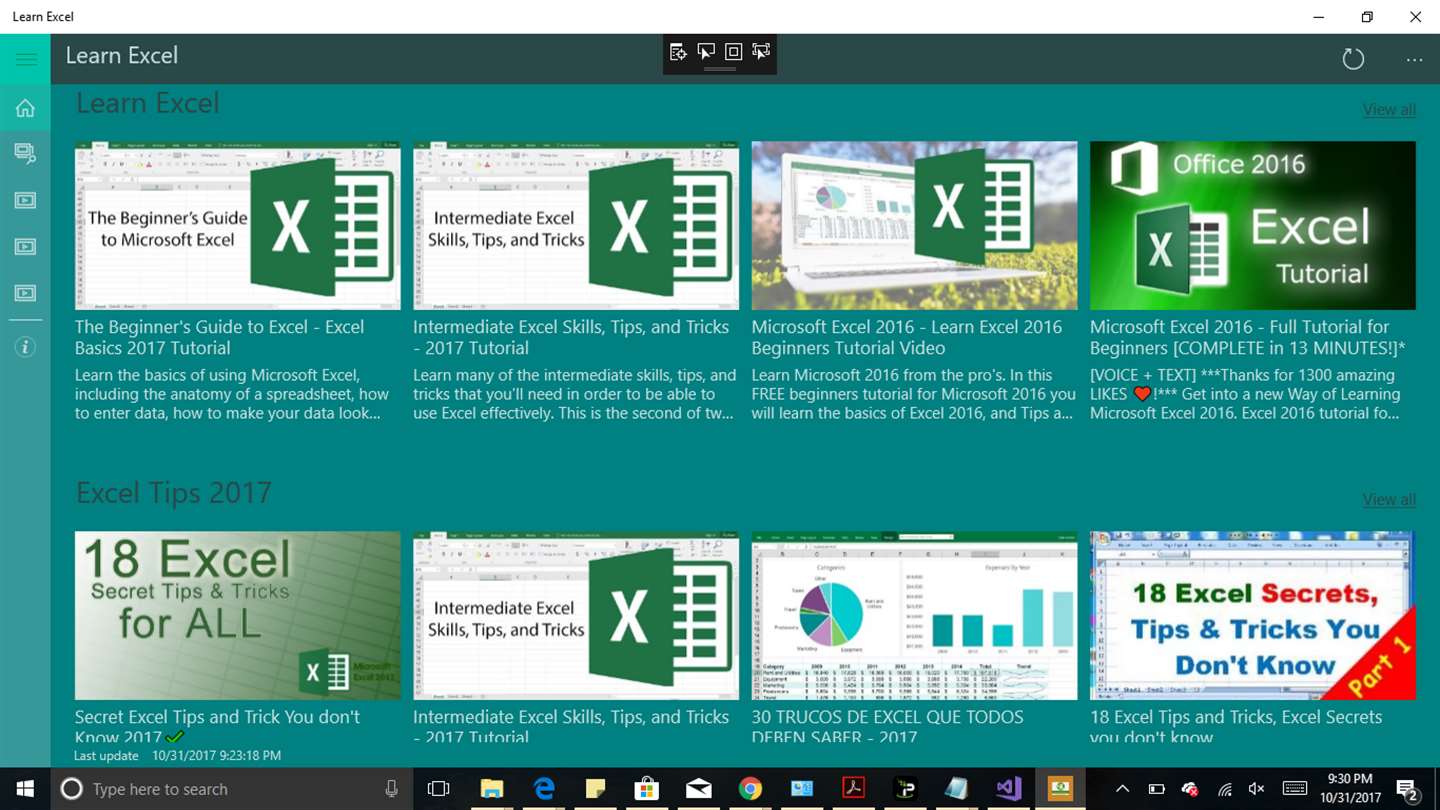Go to the Home section in sidebar
This screenshot has height=810, width=1440.
coord(25,108)
